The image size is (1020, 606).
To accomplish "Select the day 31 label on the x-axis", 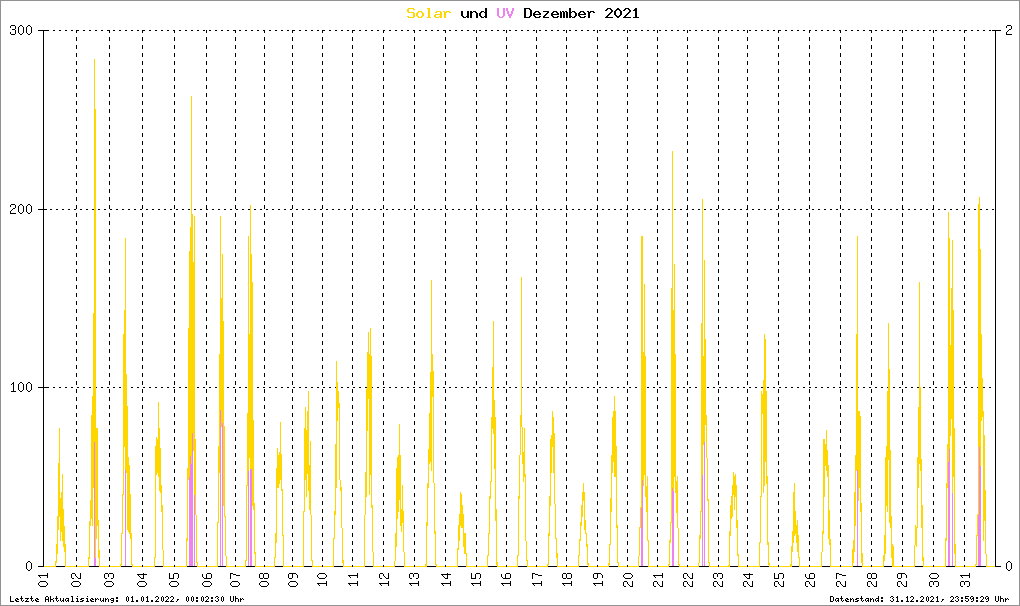I will [x=966, y=580].
